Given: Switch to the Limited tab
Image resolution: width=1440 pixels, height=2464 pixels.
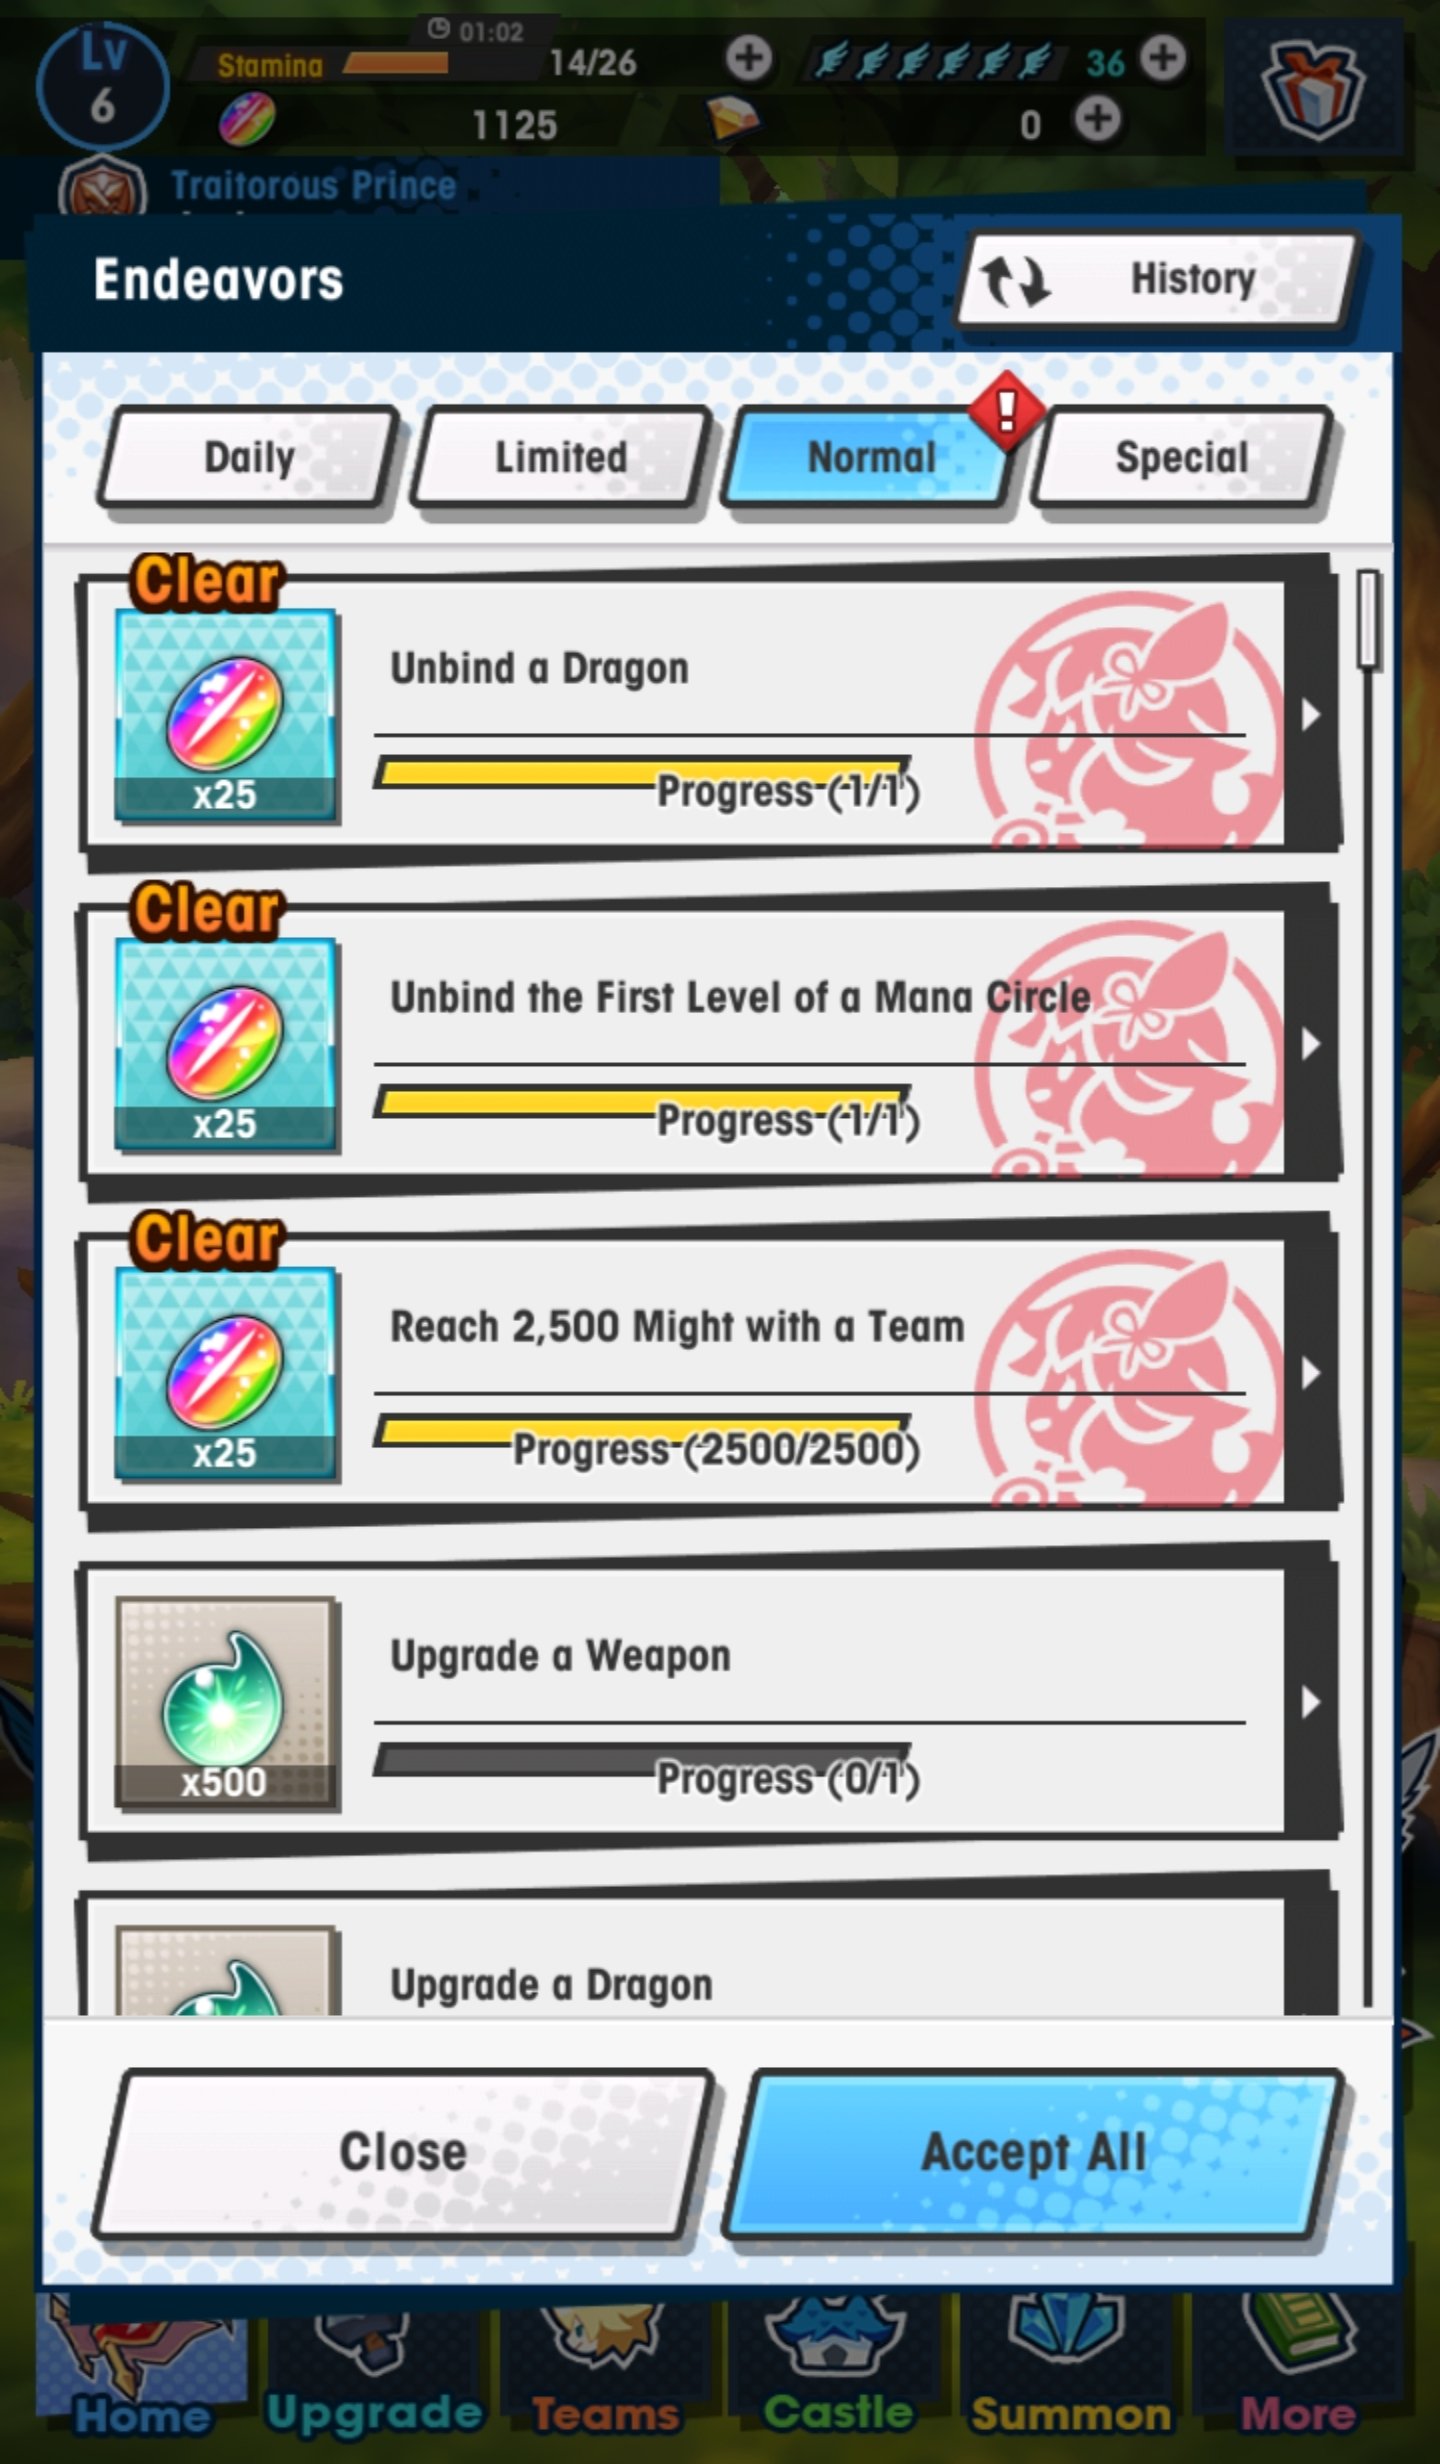Looking at the screenshot, I should tap(561, 458).
